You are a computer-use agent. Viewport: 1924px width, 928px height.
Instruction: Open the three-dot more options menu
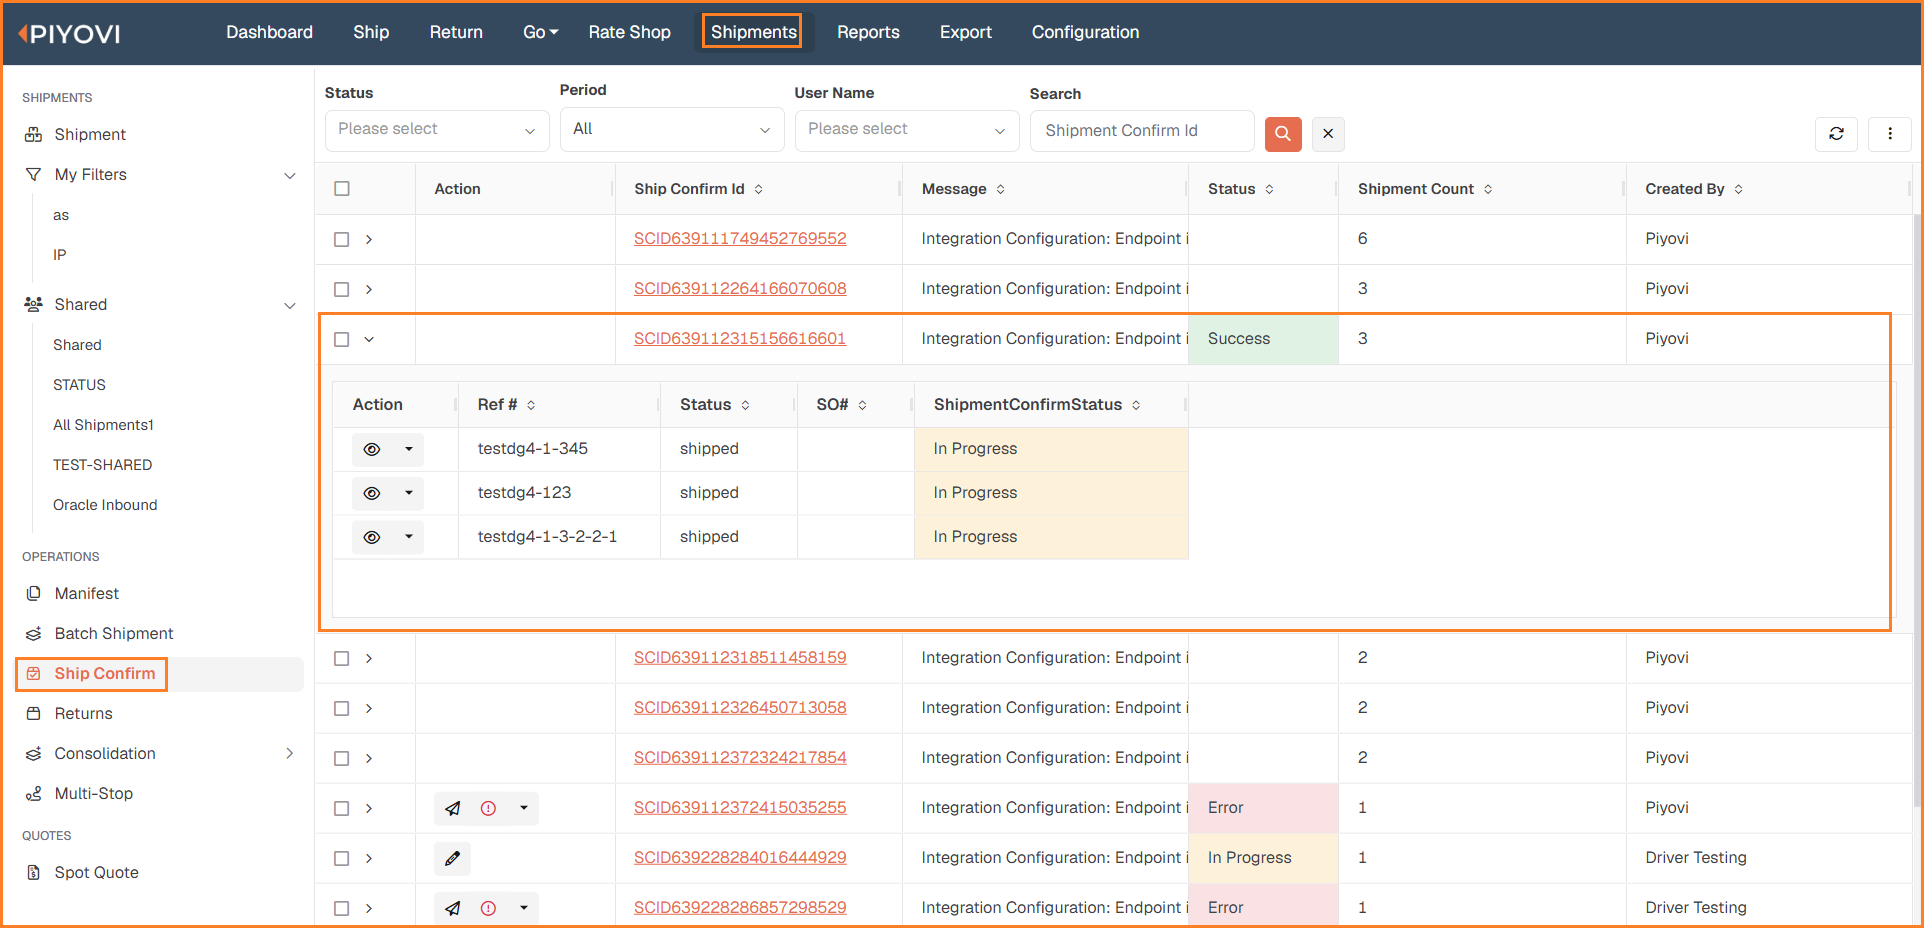1890,133
